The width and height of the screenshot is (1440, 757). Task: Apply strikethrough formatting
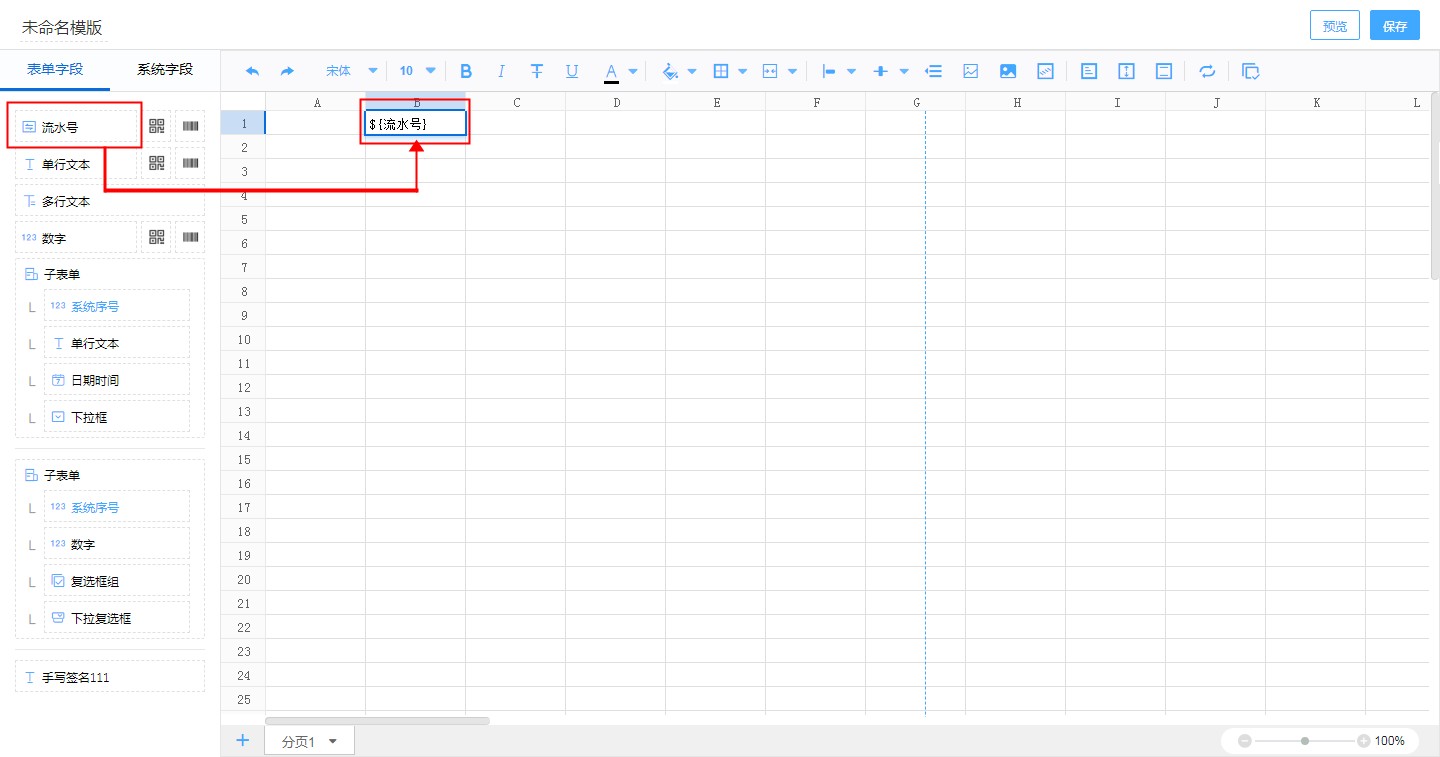537,71
